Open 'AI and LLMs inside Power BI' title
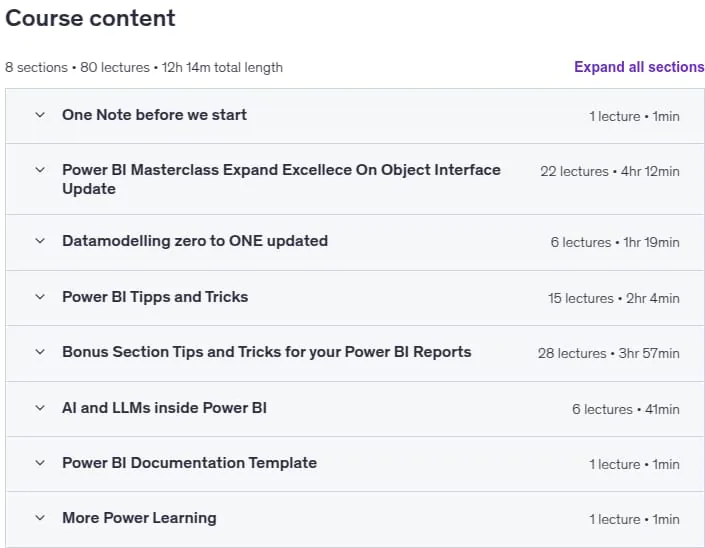 [164, 408]
